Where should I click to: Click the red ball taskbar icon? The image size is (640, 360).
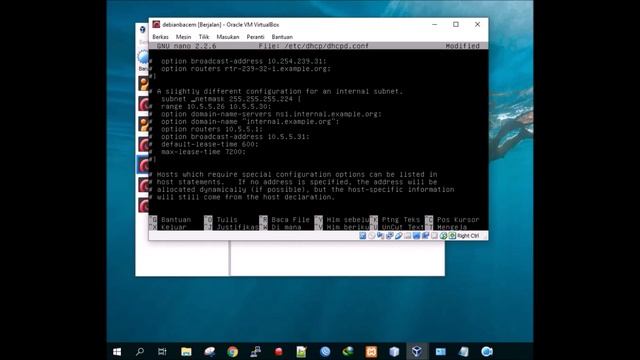point(279,351)
